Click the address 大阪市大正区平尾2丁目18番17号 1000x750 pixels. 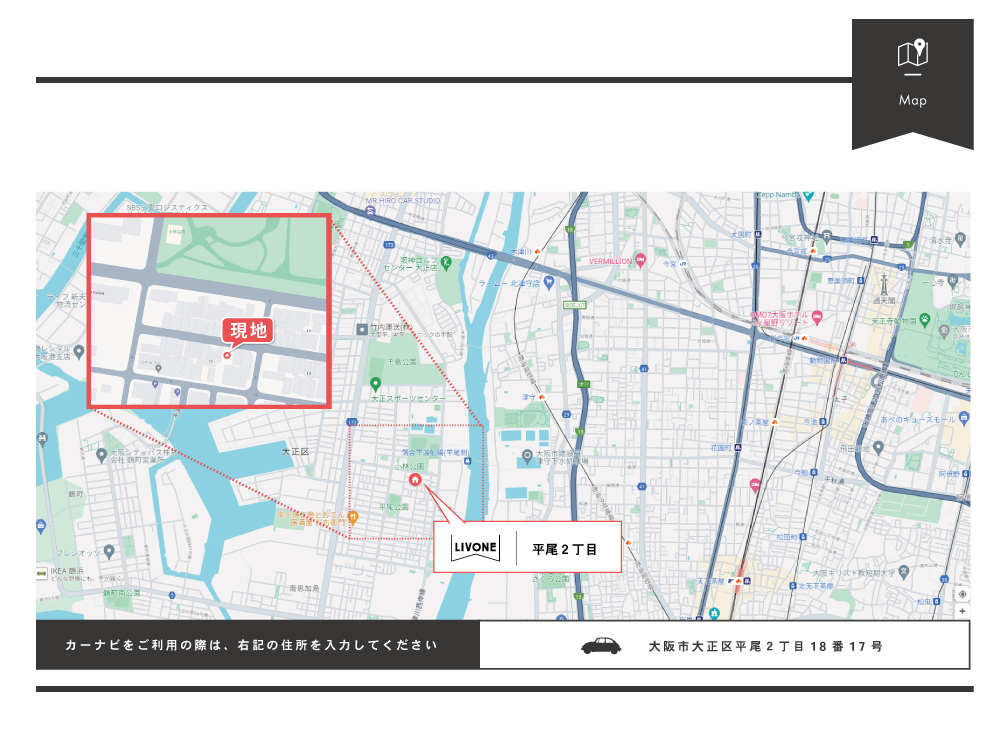coord(765,646)
